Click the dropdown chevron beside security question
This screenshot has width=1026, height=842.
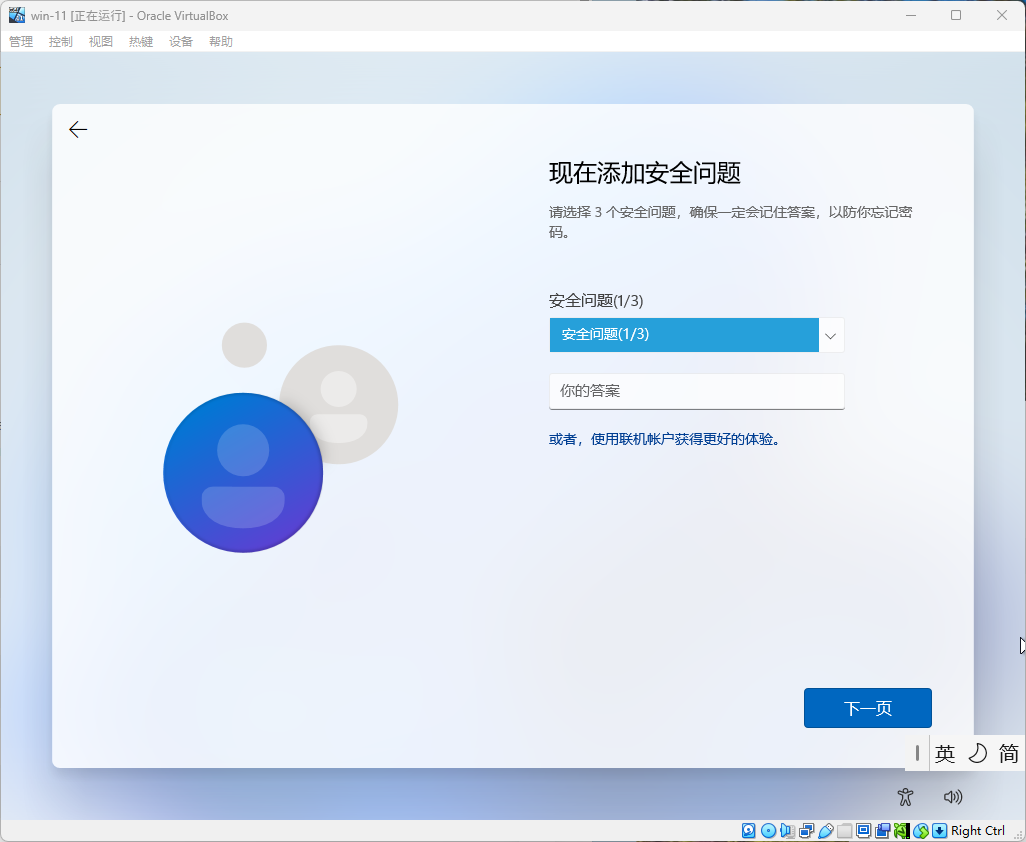tap(831, 336)
